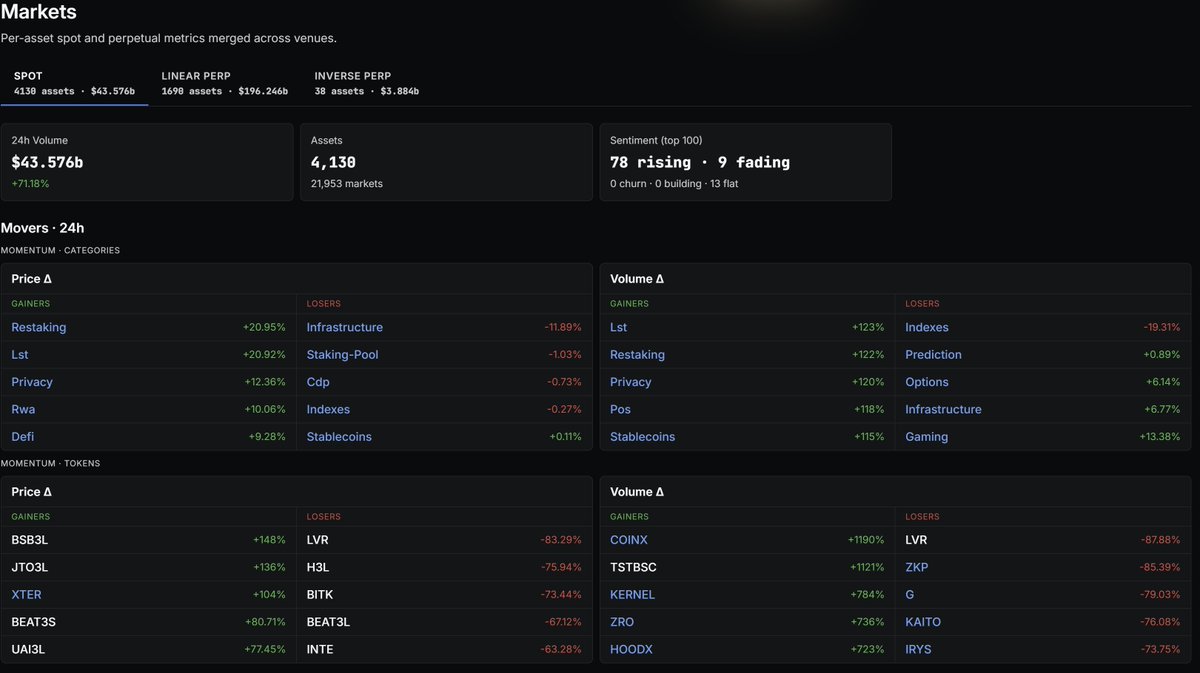Select the INVERSE PERP tab
This screenshot has height=673, width=1200.
[366, 83]
